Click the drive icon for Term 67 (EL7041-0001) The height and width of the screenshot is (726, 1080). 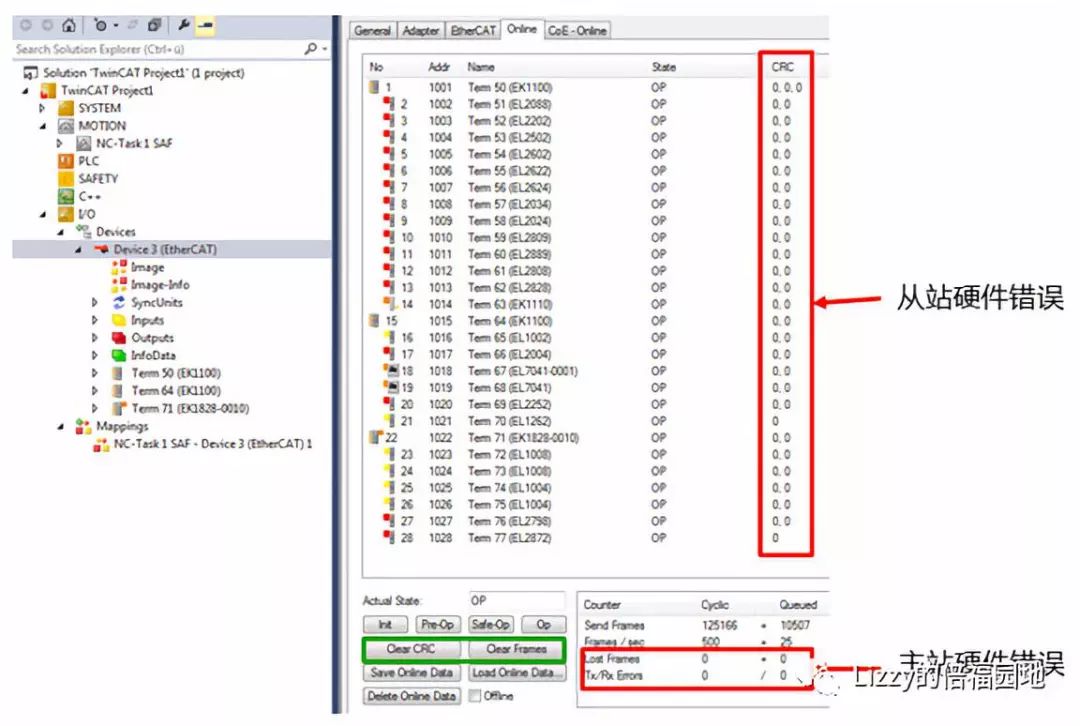tap(390, 371)
